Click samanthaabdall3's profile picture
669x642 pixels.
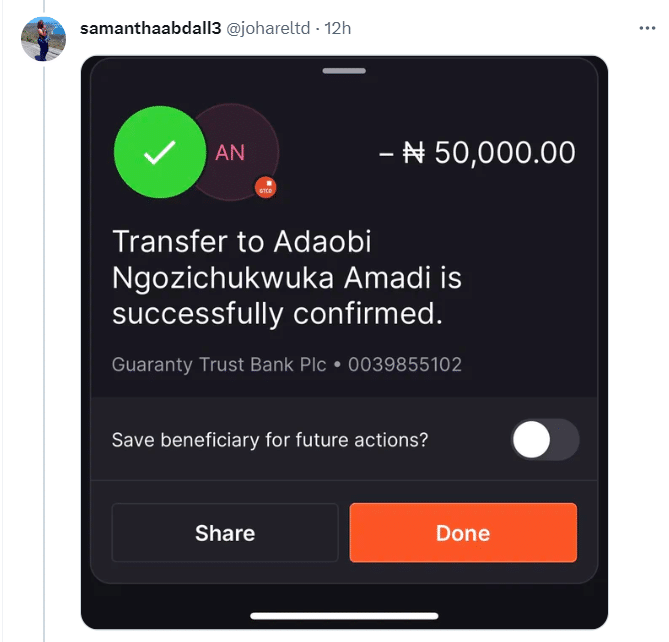42,40
